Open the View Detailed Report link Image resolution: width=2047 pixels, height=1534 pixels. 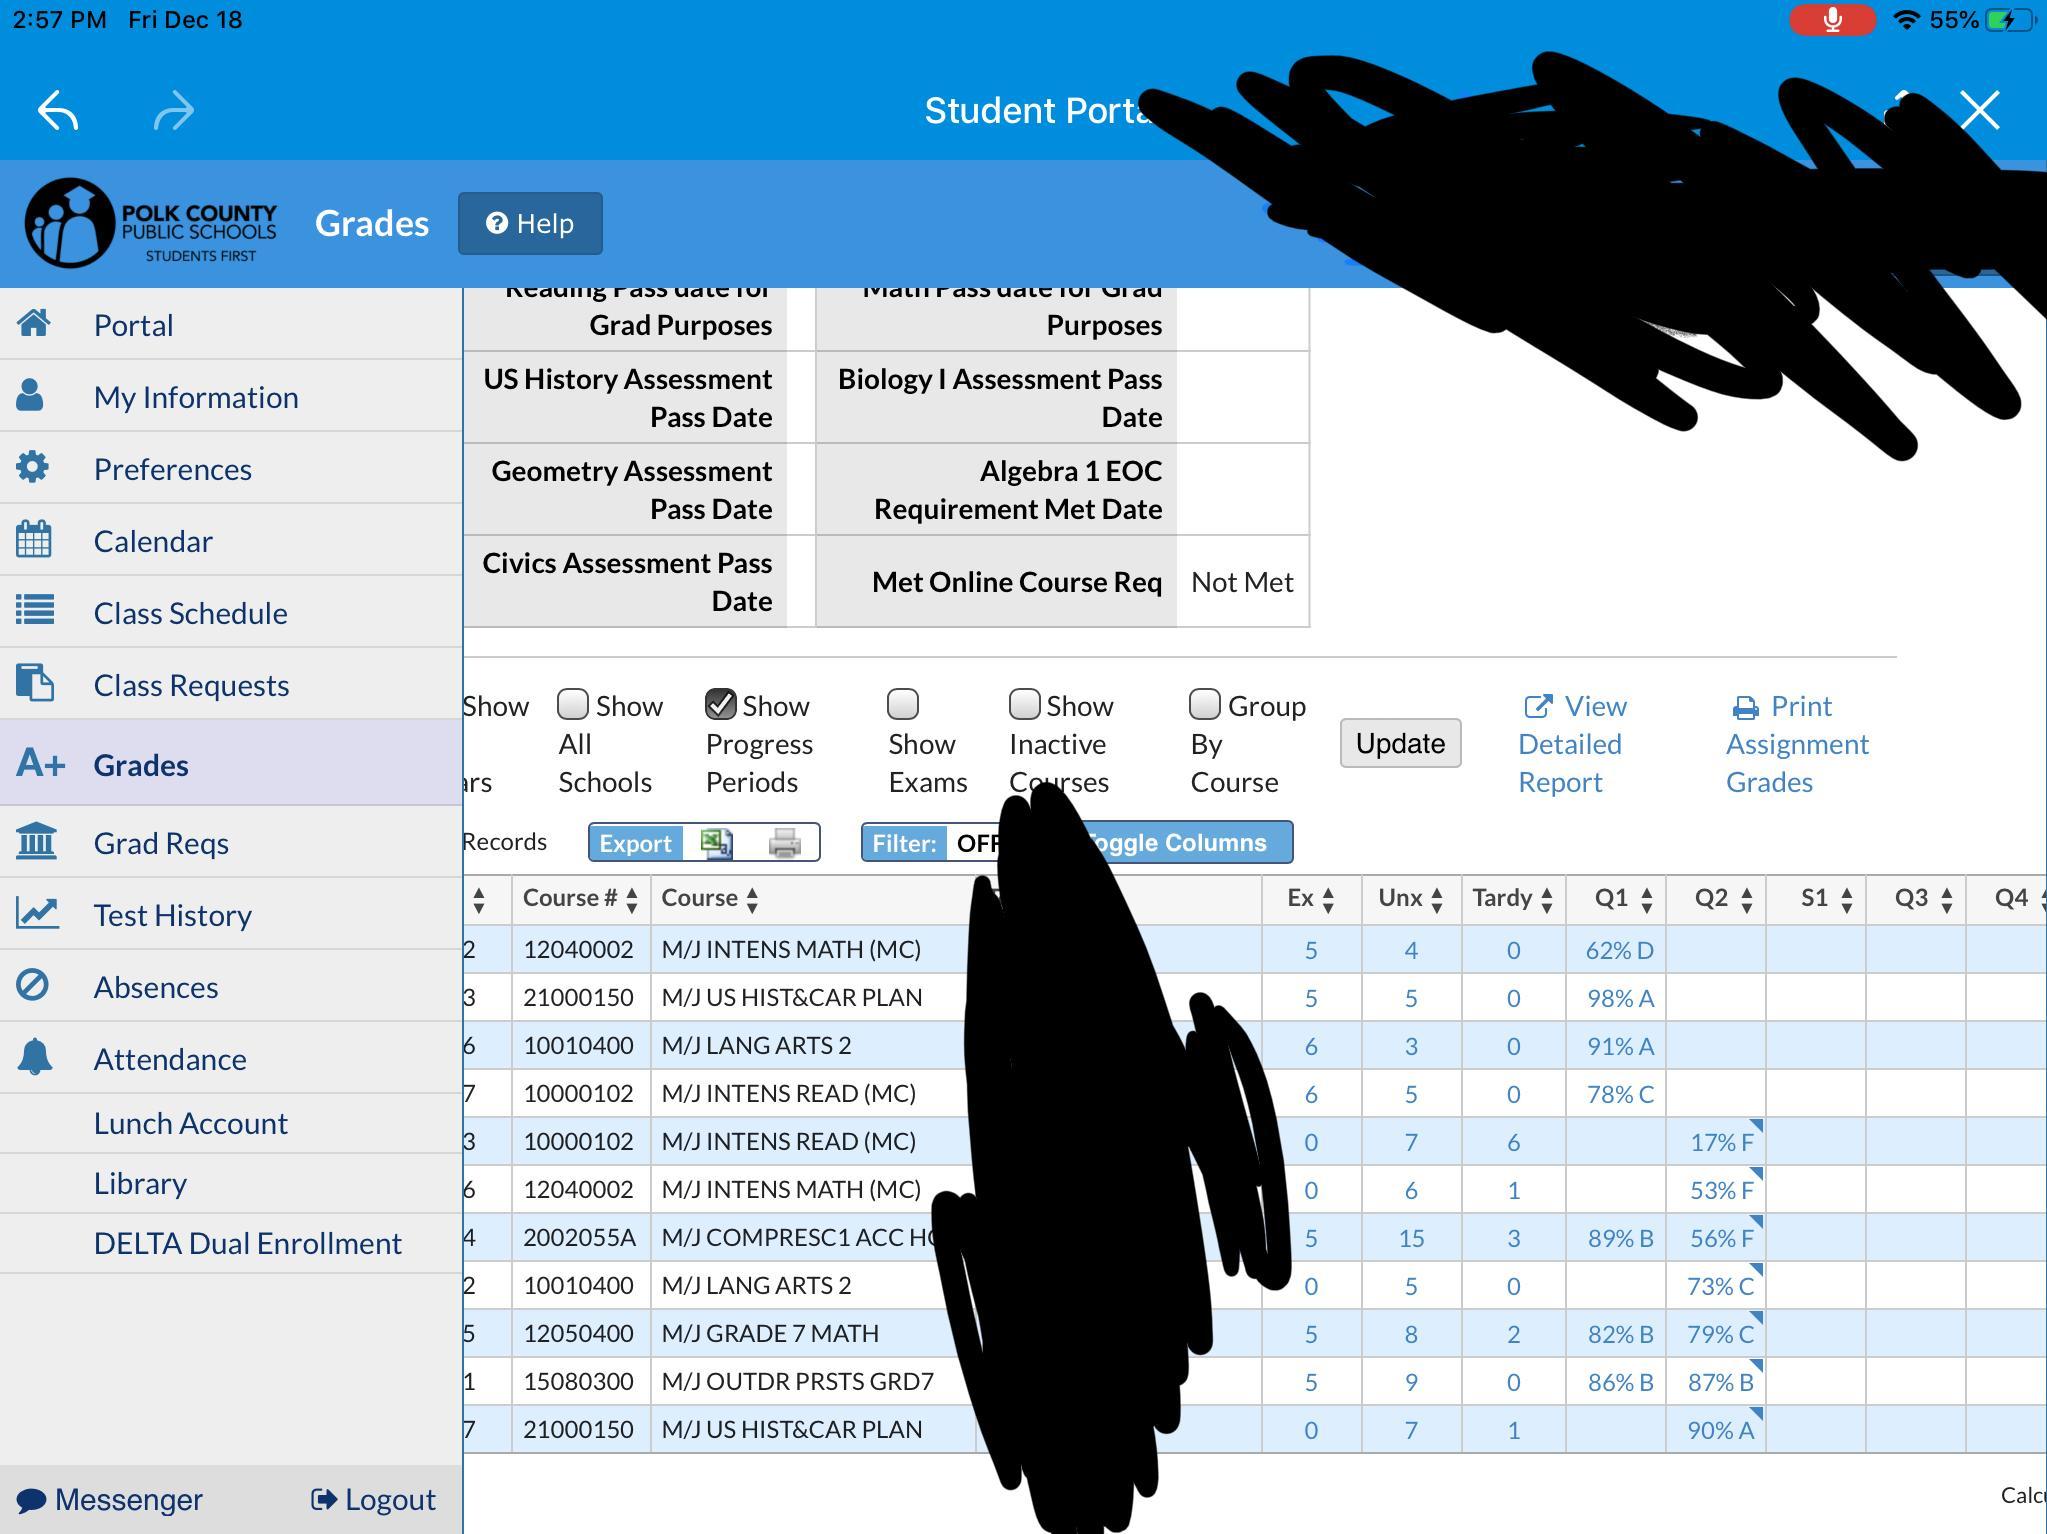(1572, 743)
